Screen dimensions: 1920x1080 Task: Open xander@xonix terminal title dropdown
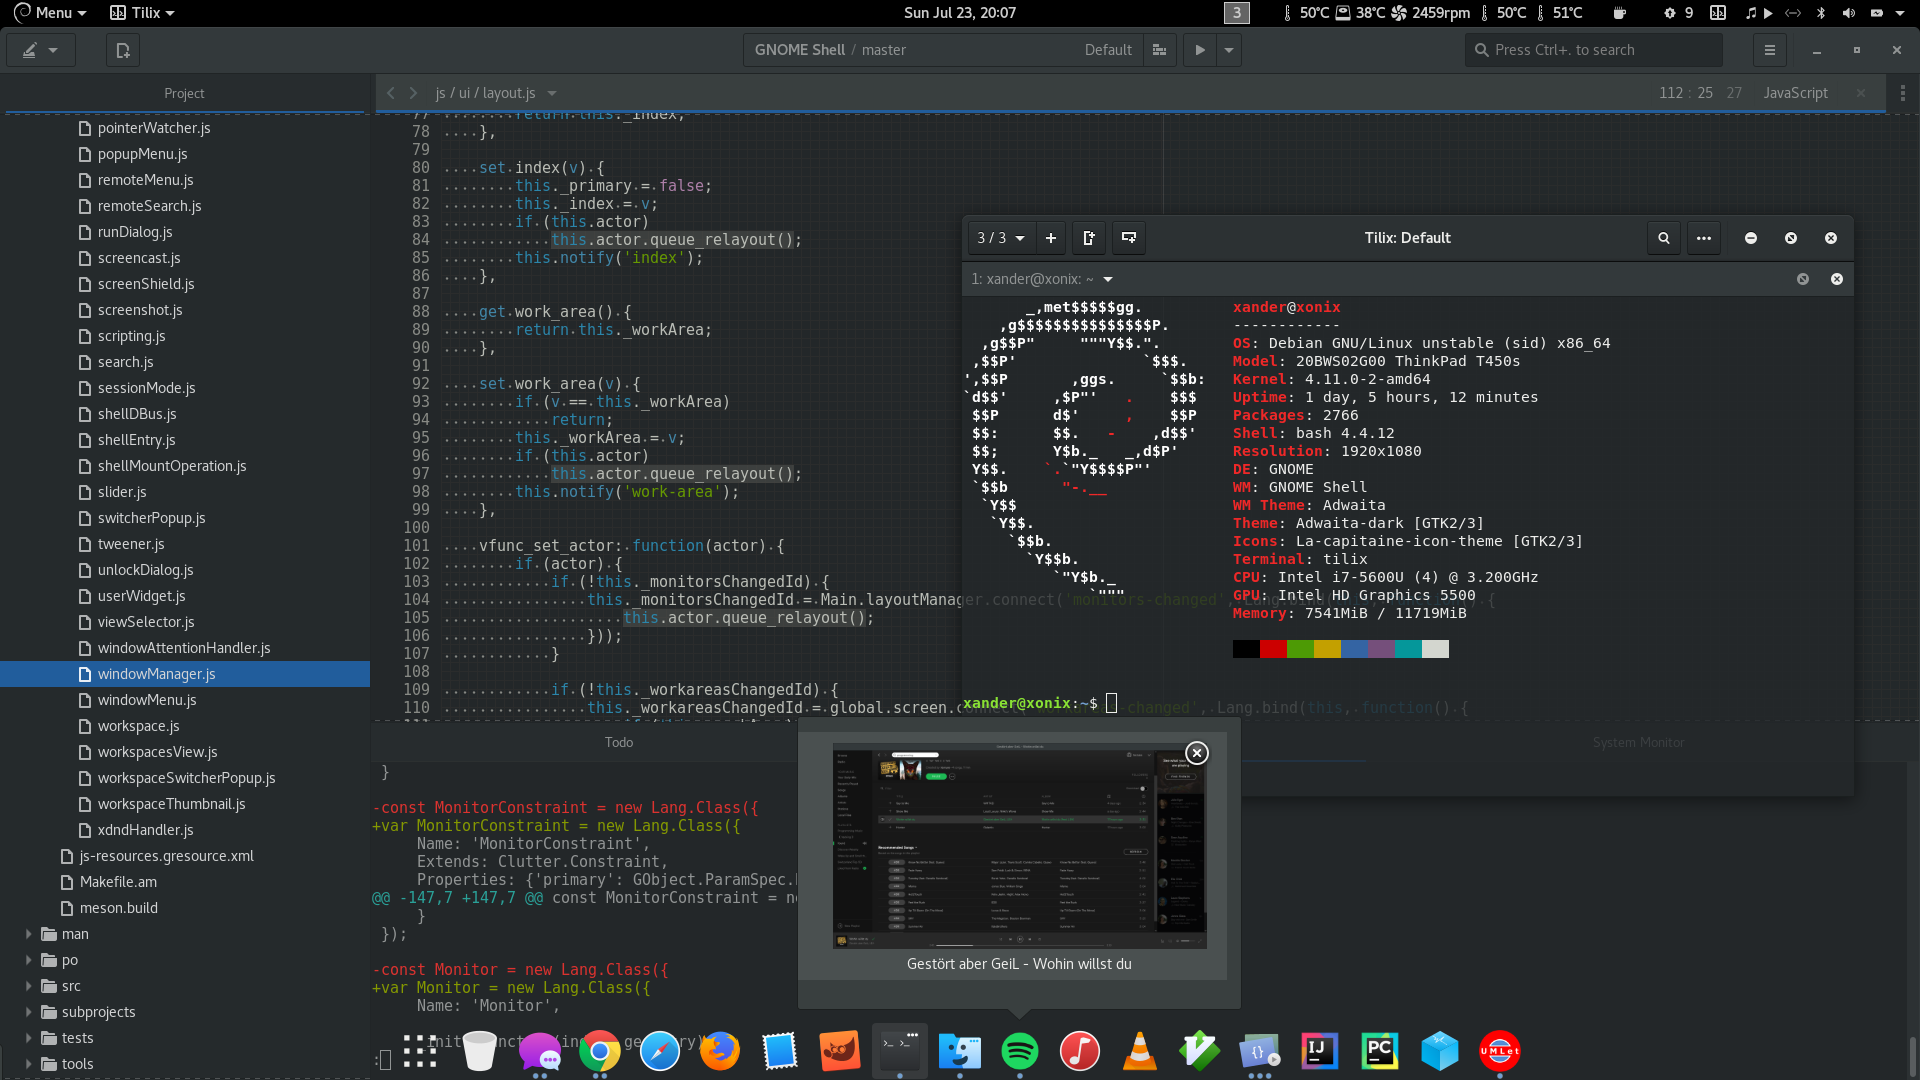1107,279
